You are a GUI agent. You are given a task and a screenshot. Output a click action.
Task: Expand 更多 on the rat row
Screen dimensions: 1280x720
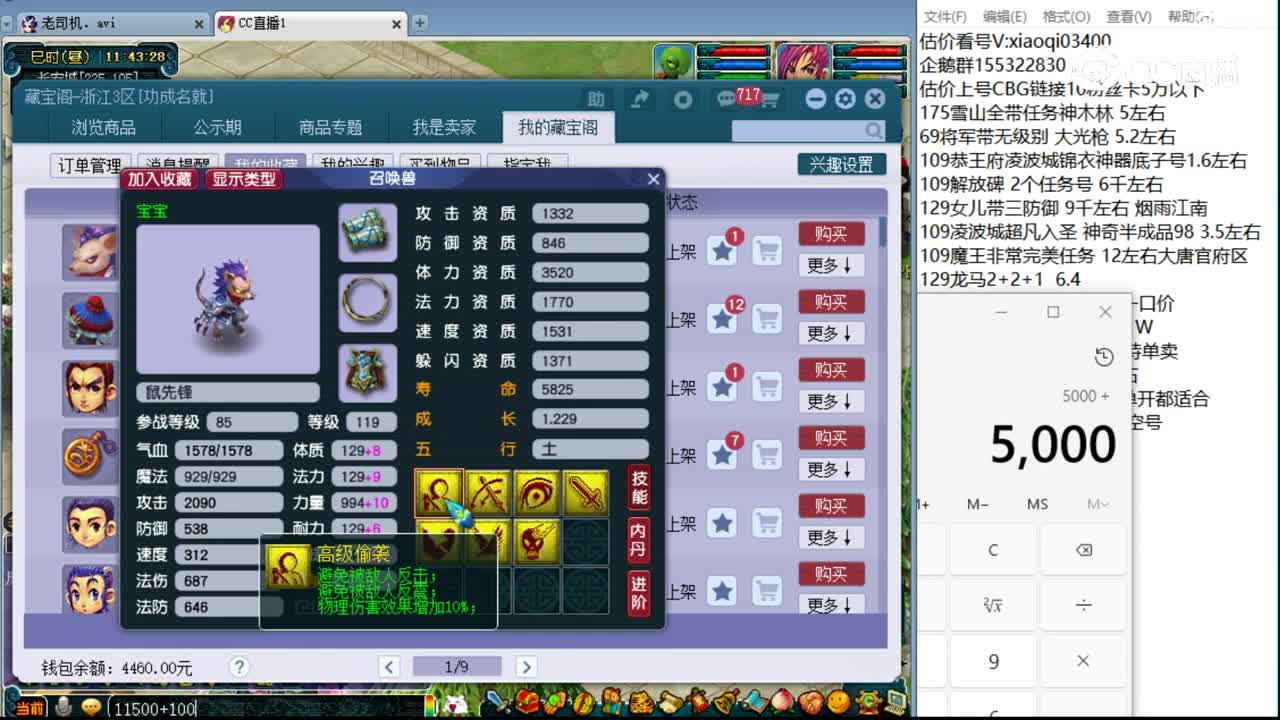[x=831, y=265]
